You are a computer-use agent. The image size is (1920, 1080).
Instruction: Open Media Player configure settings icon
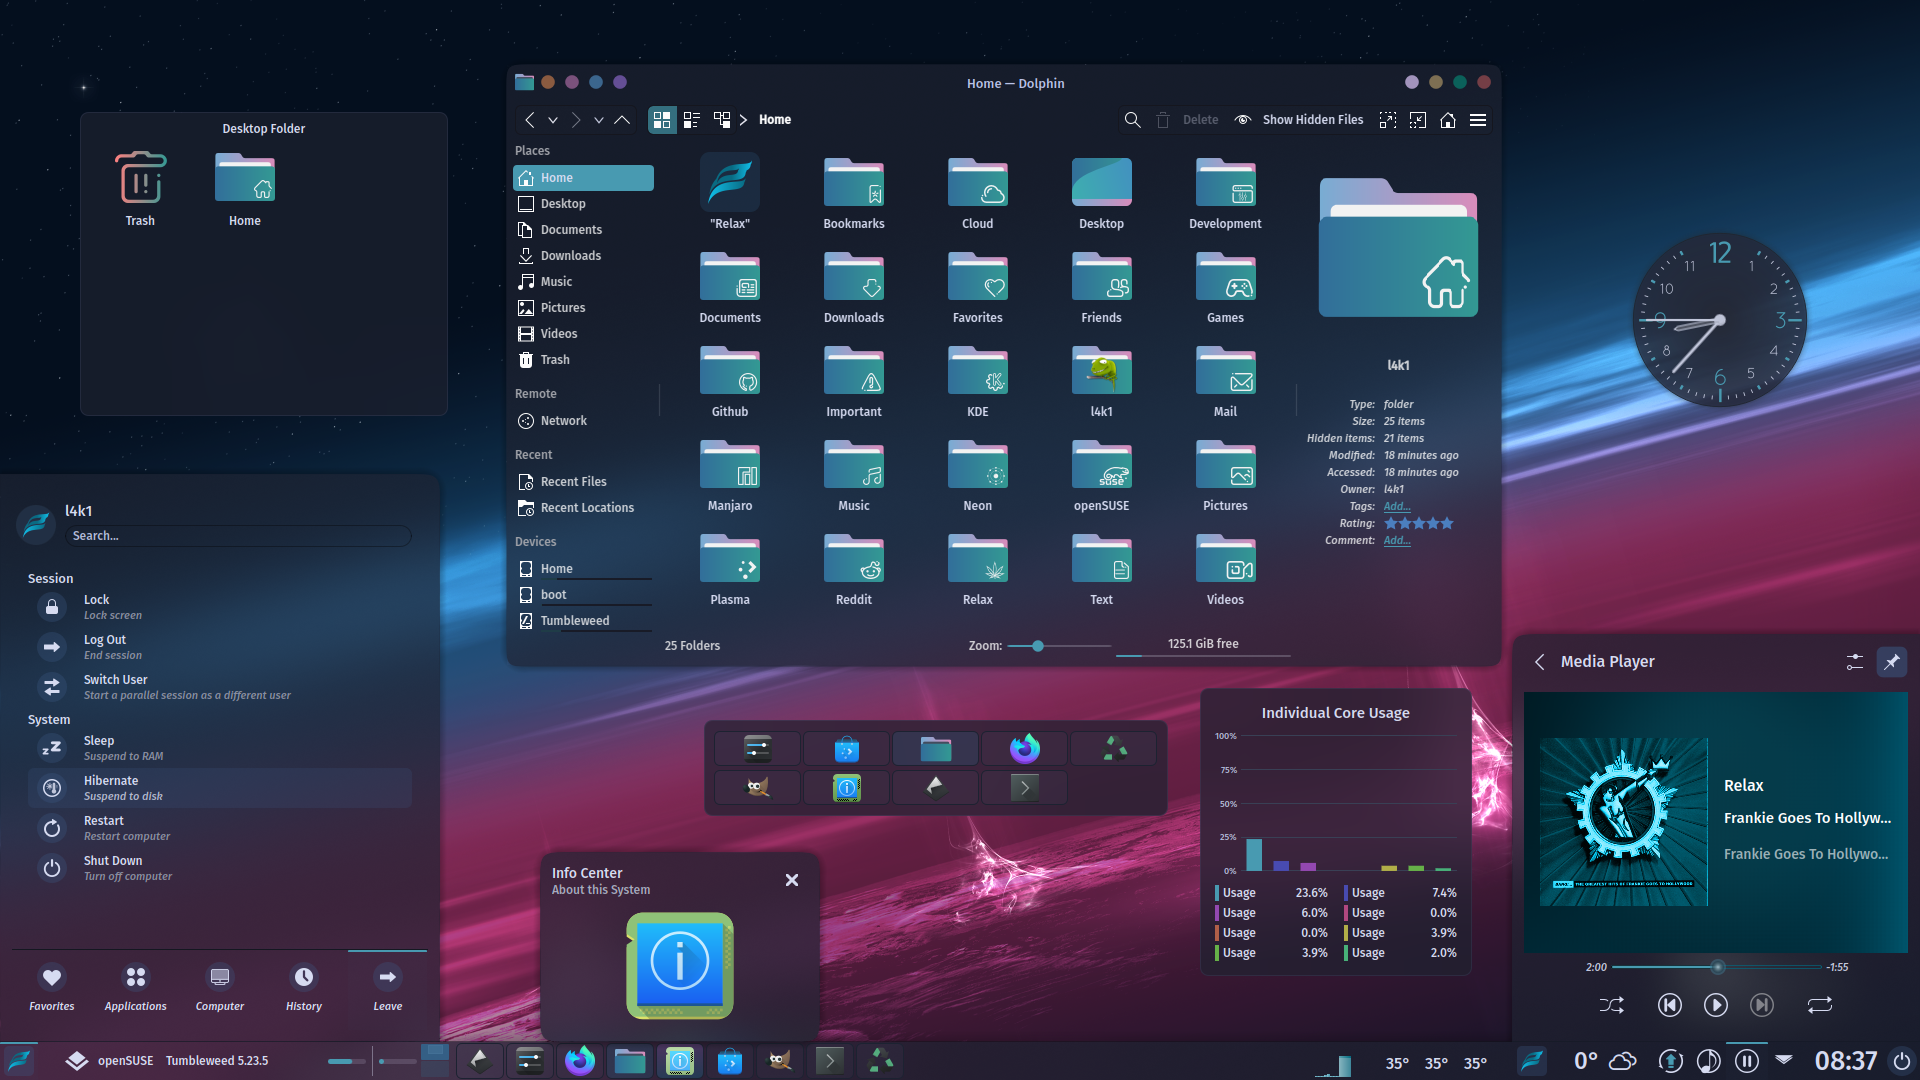coord(1855,662)
